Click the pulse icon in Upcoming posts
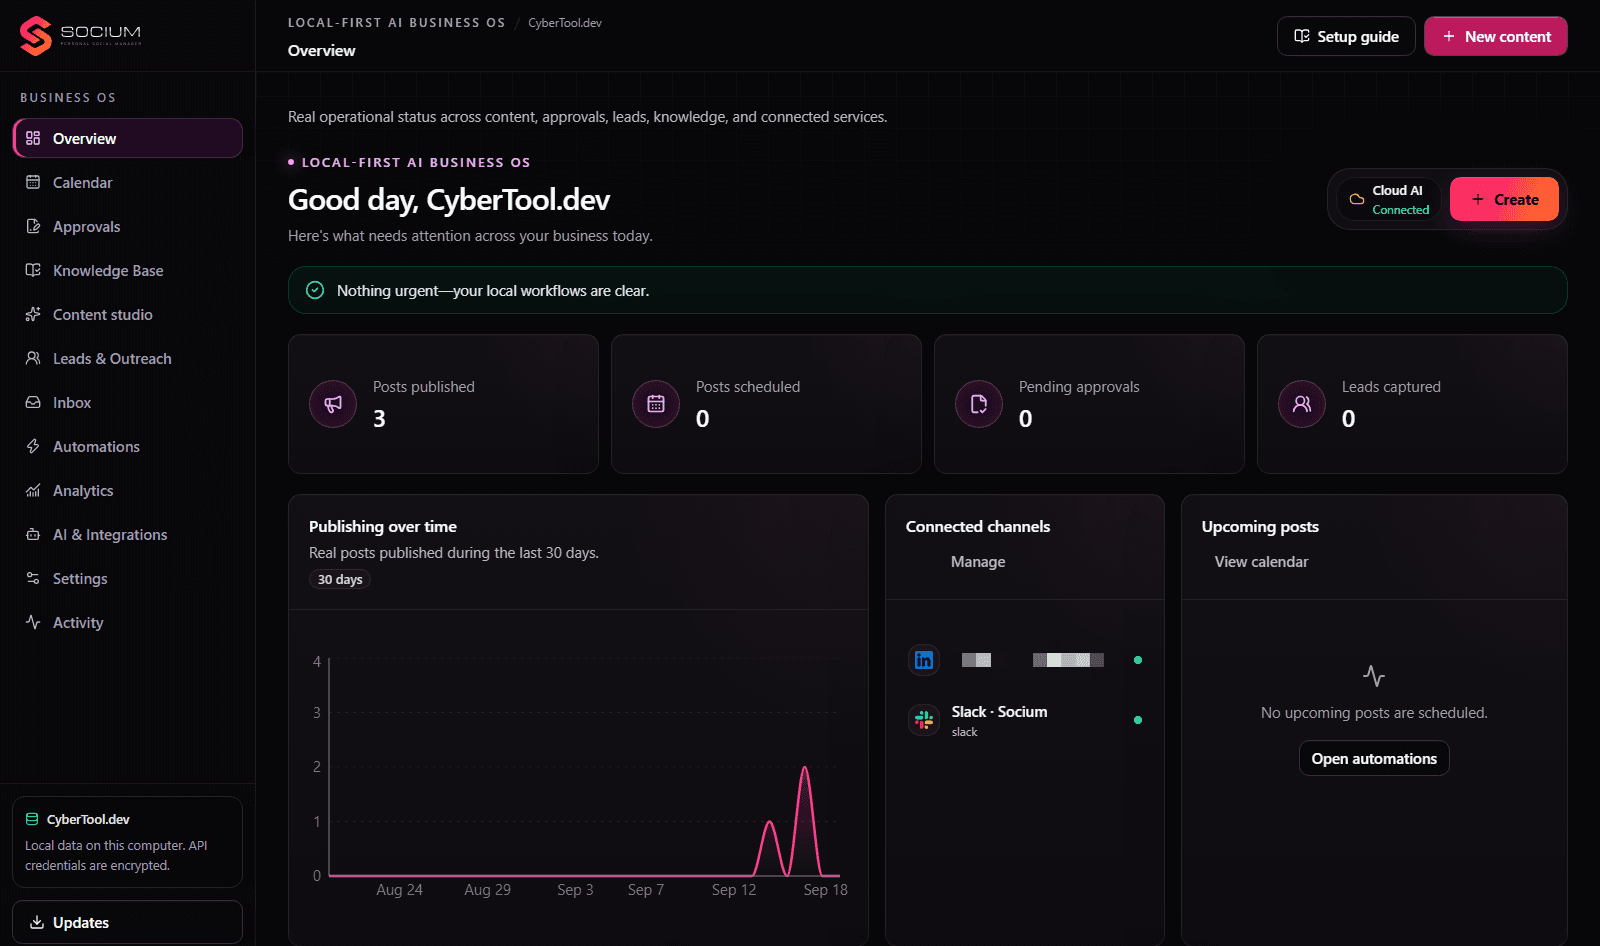 click(x=1374, y=676)
